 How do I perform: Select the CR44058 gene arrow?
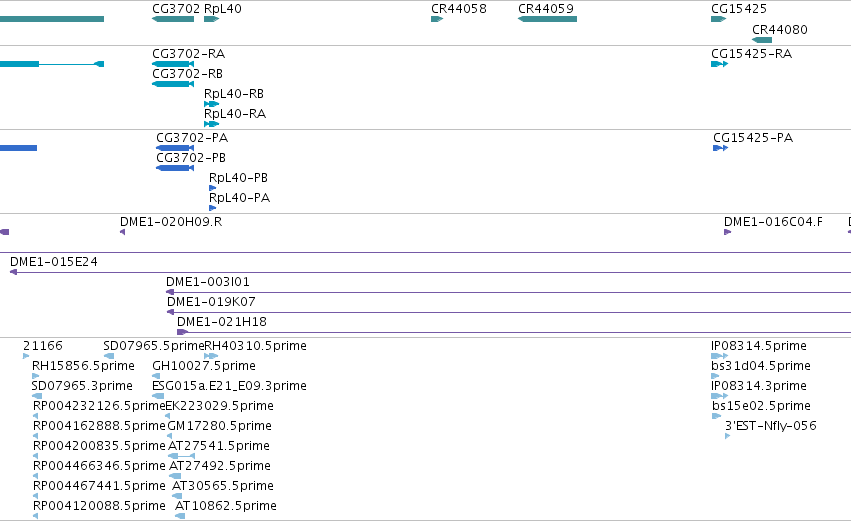[437, 19]
